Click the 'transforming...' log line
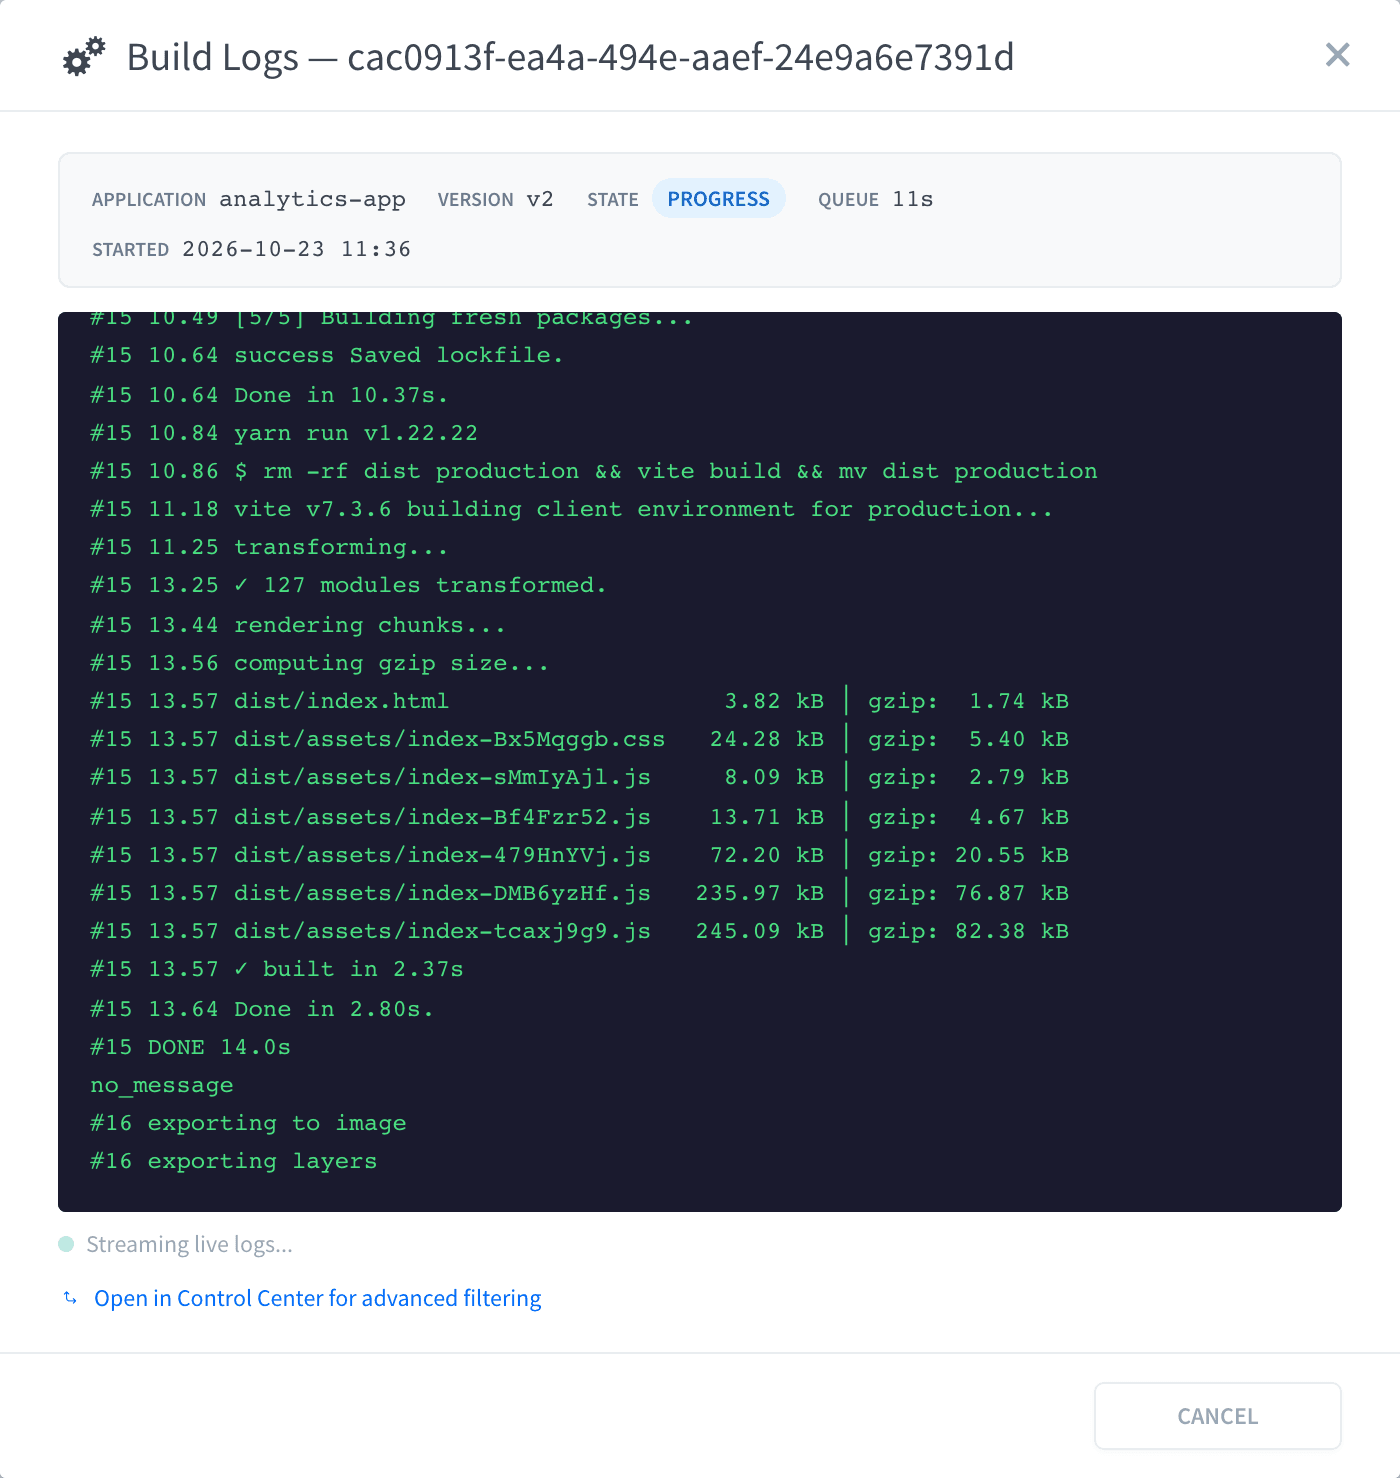The image size is (1400, 1478). click(x=269, y=547)
